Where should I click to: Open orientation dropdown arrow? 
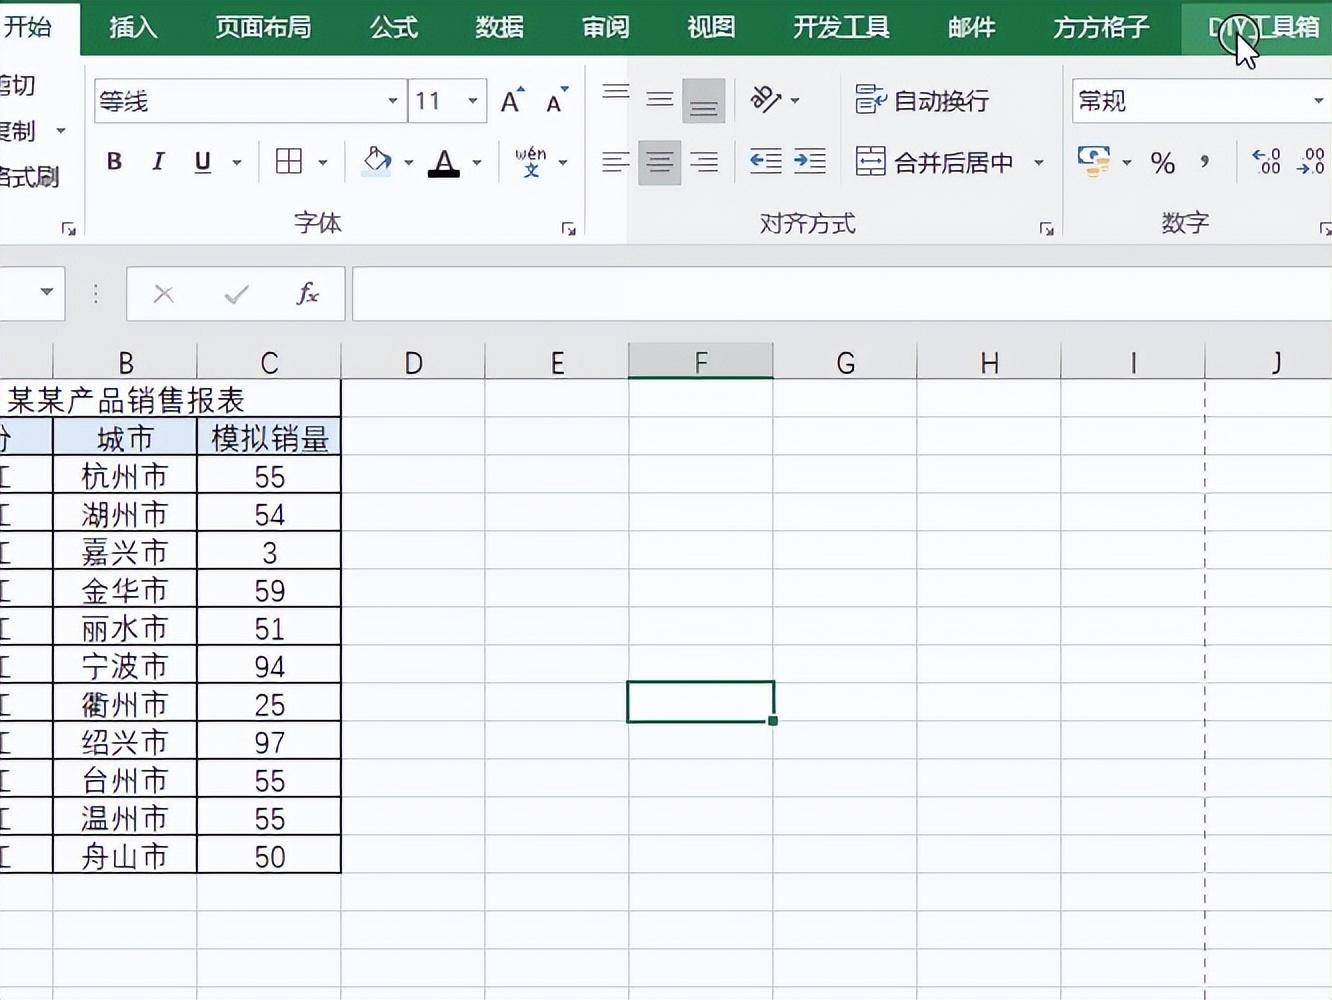pos(795,100)
